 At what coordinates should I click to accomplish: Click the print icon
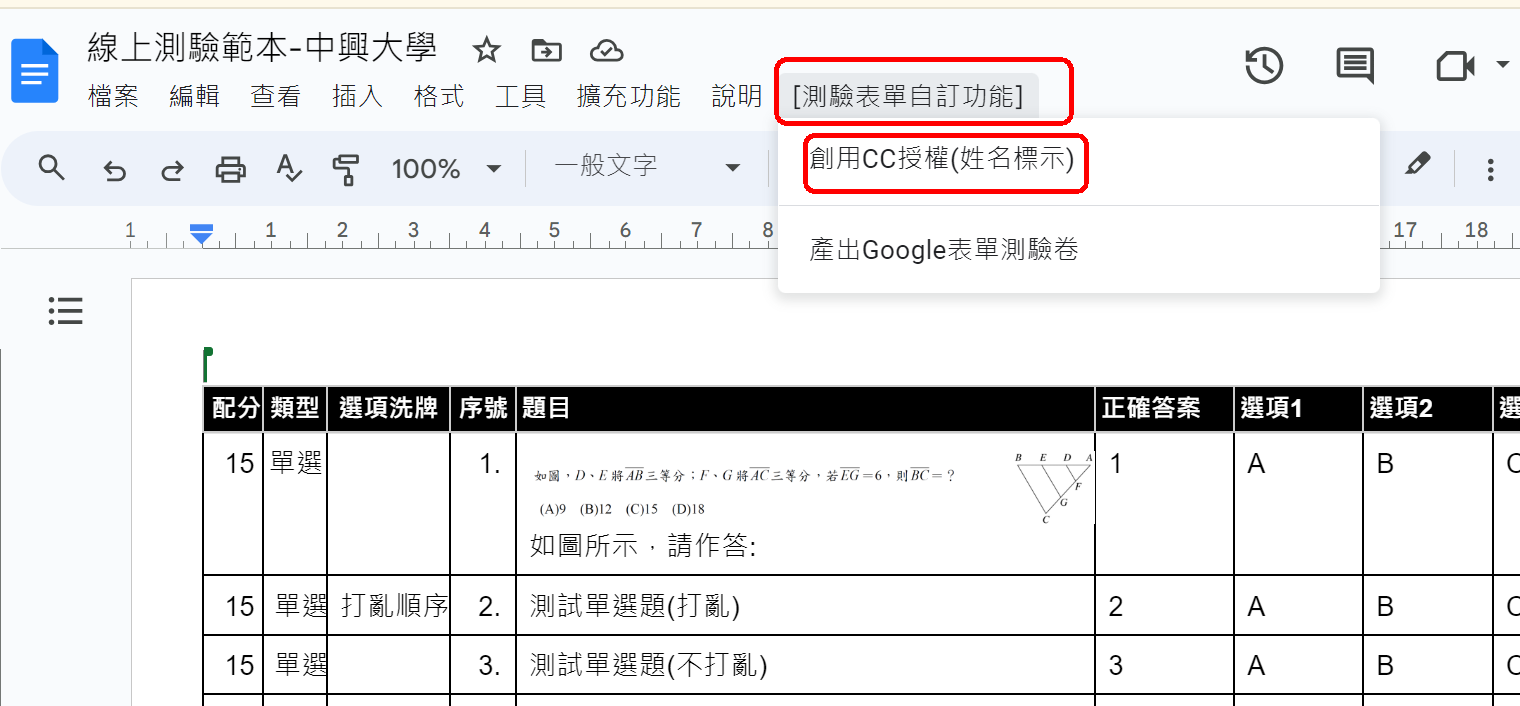[x=230, y=169]
